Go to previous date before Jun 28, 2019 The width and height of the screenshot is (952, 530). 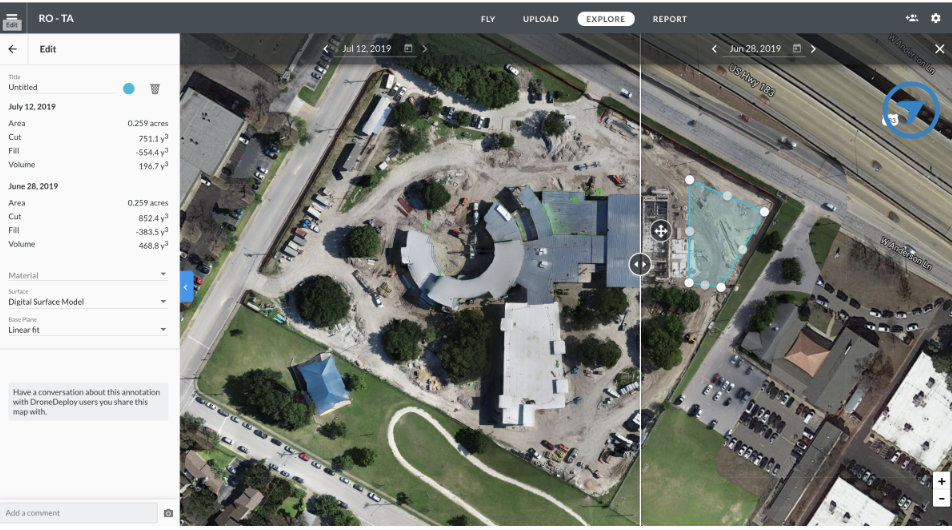pos(714,49)
